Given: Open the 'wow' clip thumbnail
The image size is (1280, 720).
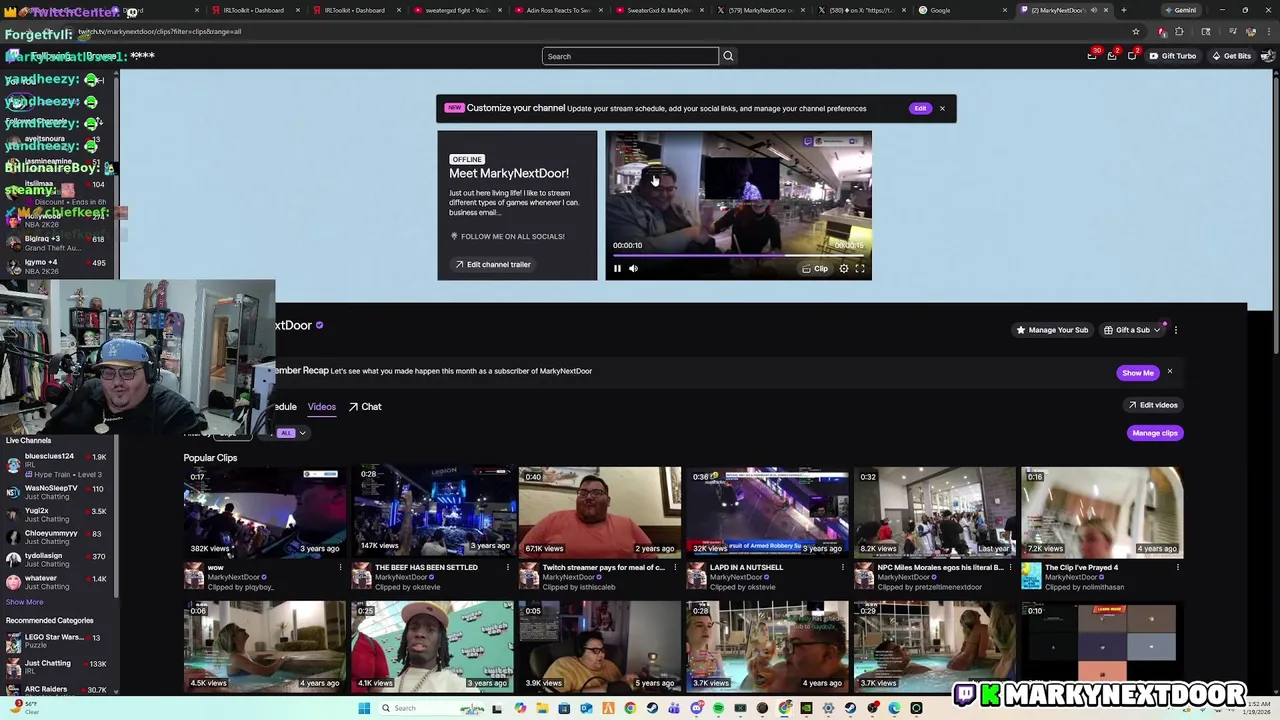Looking at the screenshot, I should pos(265,511).
